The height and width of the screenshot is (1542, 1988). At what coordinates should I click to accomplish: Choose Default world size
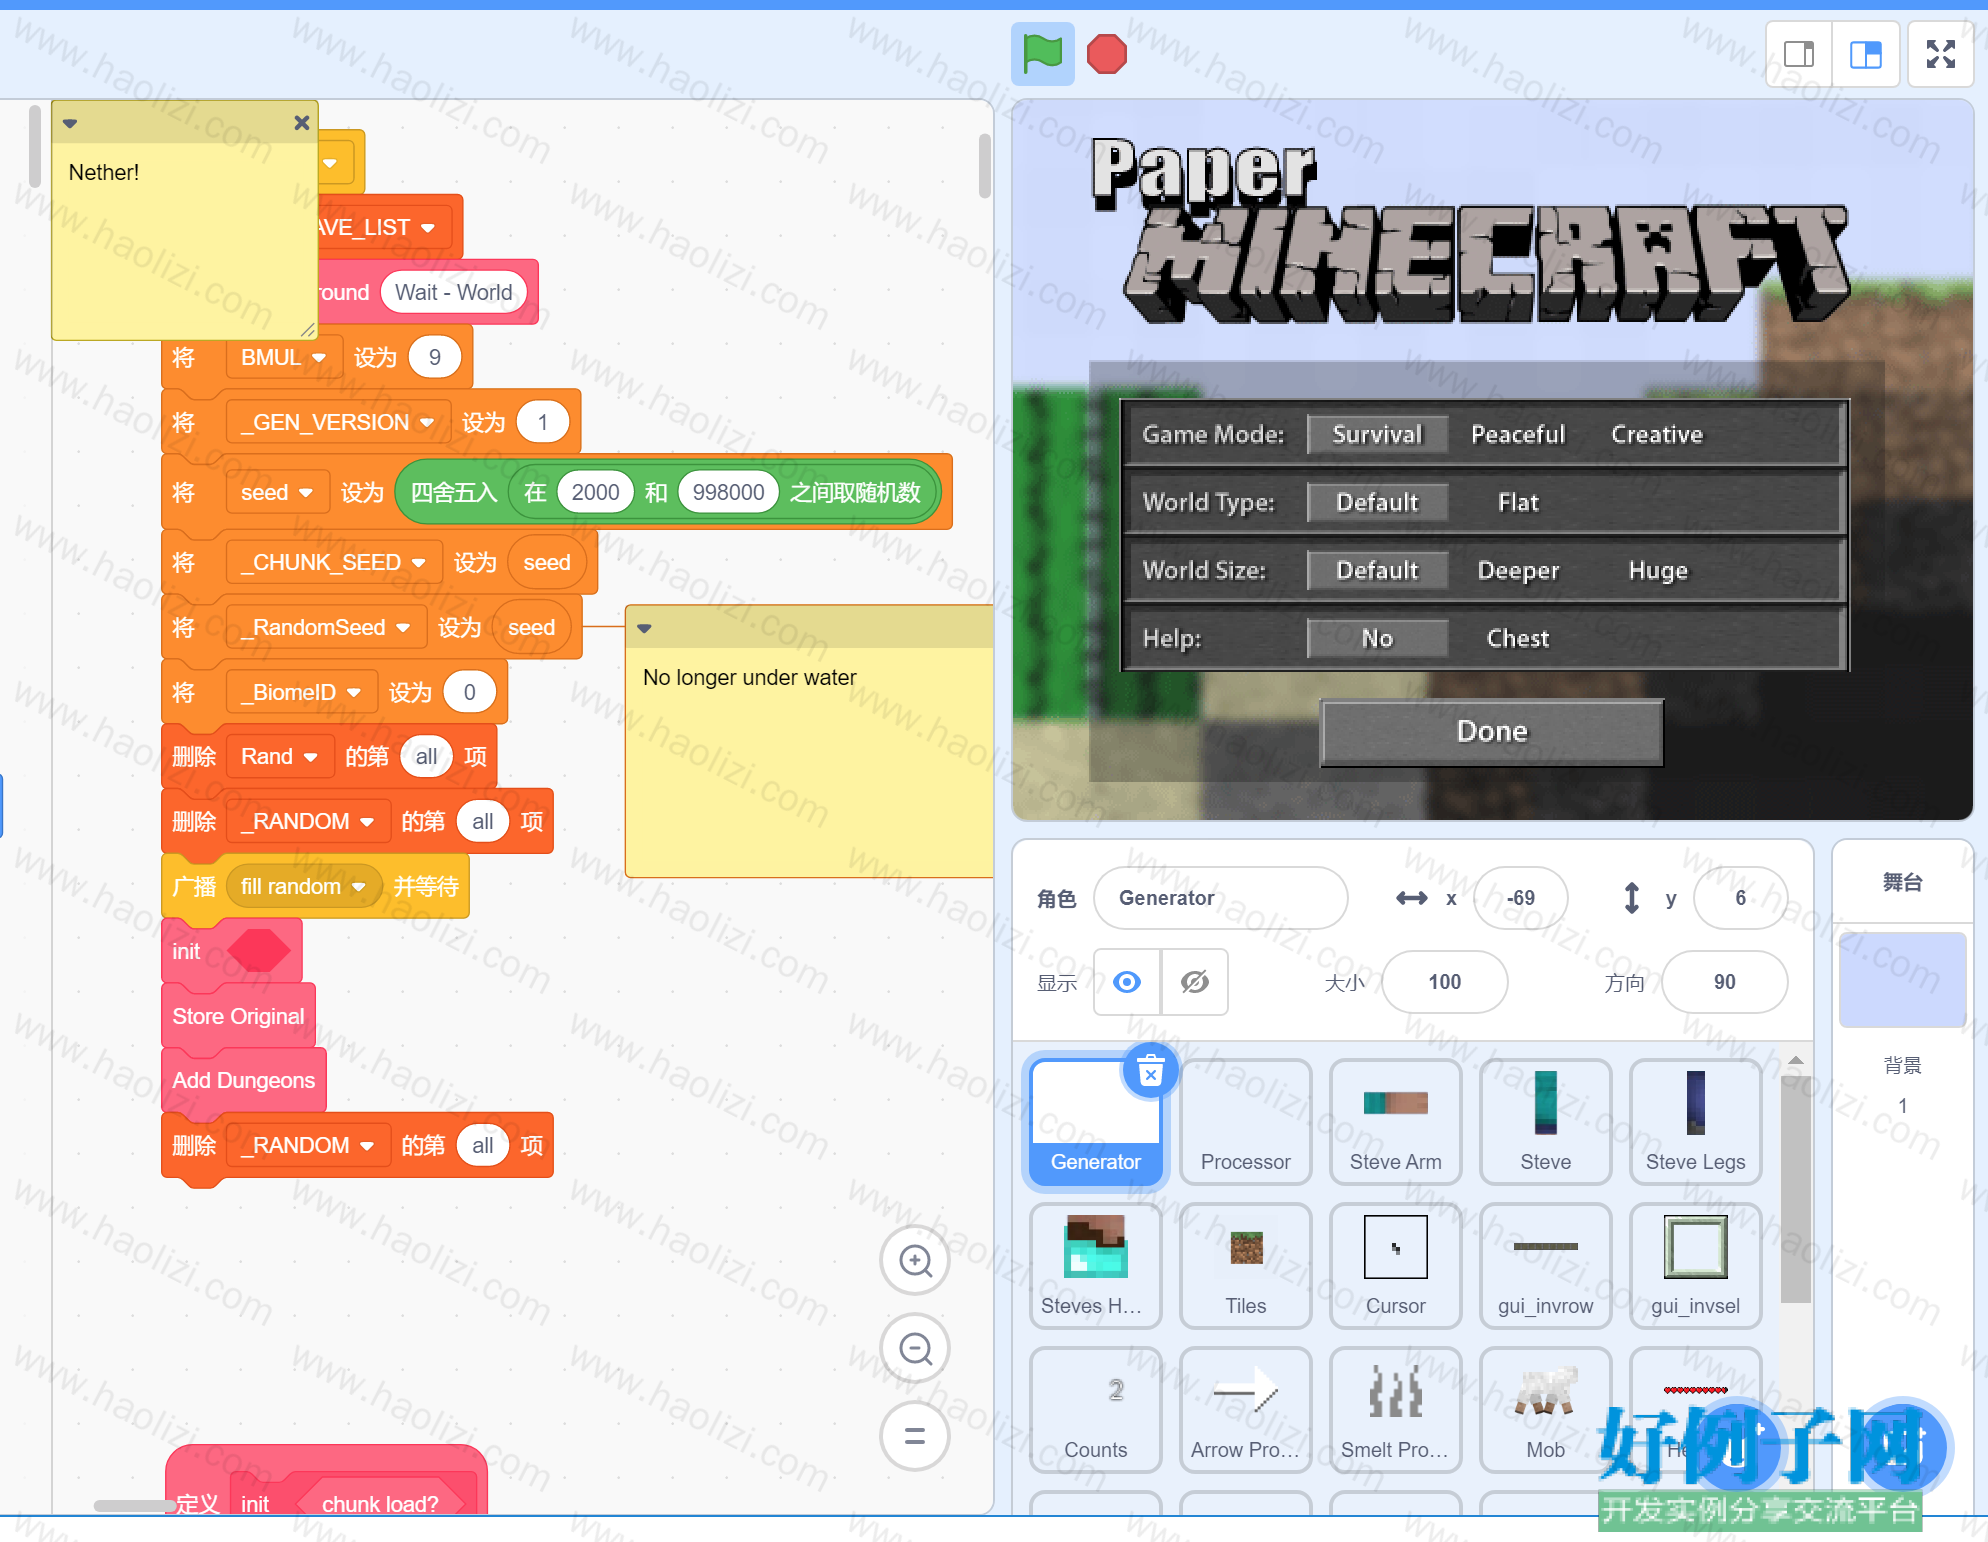coord(1377,570)
